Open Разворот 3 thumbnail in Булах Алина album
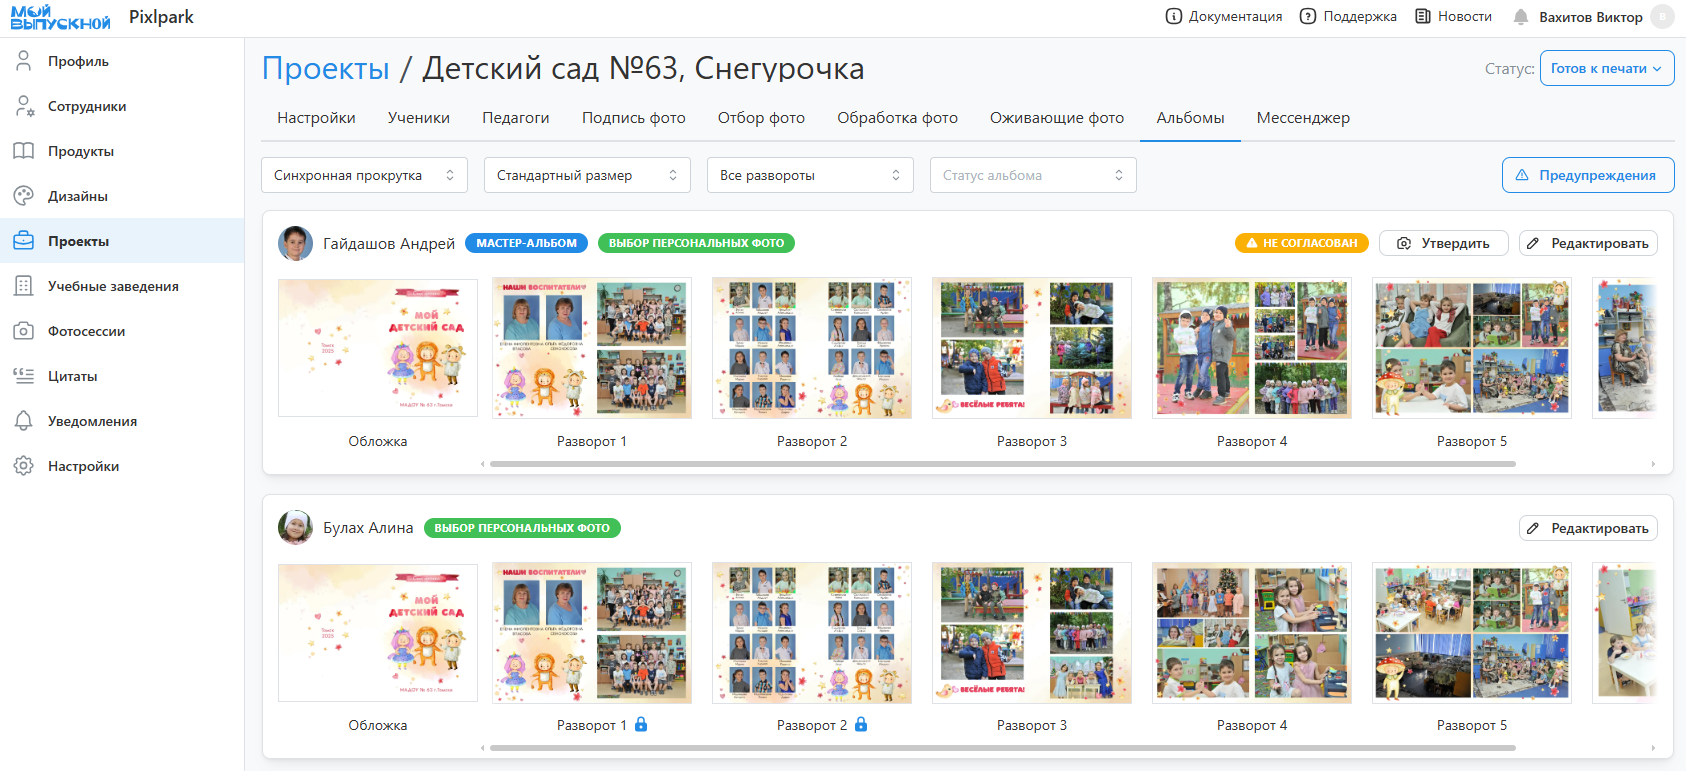The image size is (1686, 771). tap(1031, 633)
